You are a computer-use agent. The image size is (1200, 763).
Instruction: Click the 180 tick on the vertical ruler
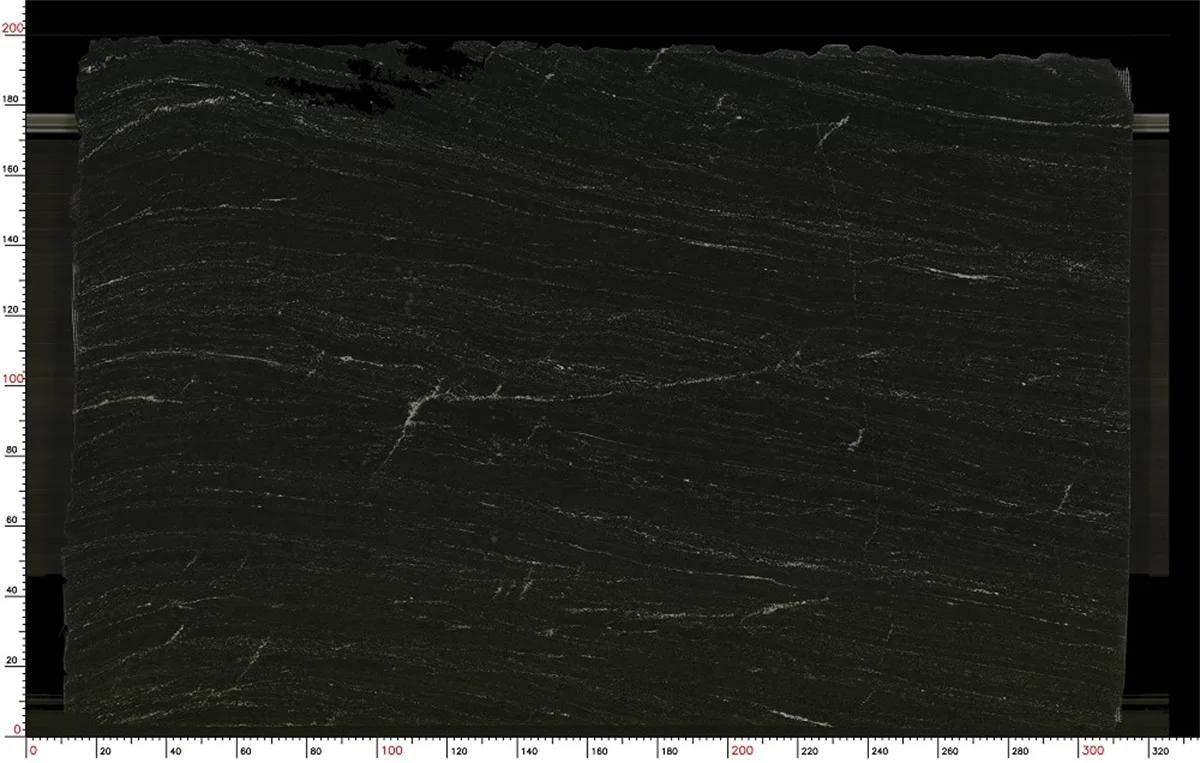(10, 99)
